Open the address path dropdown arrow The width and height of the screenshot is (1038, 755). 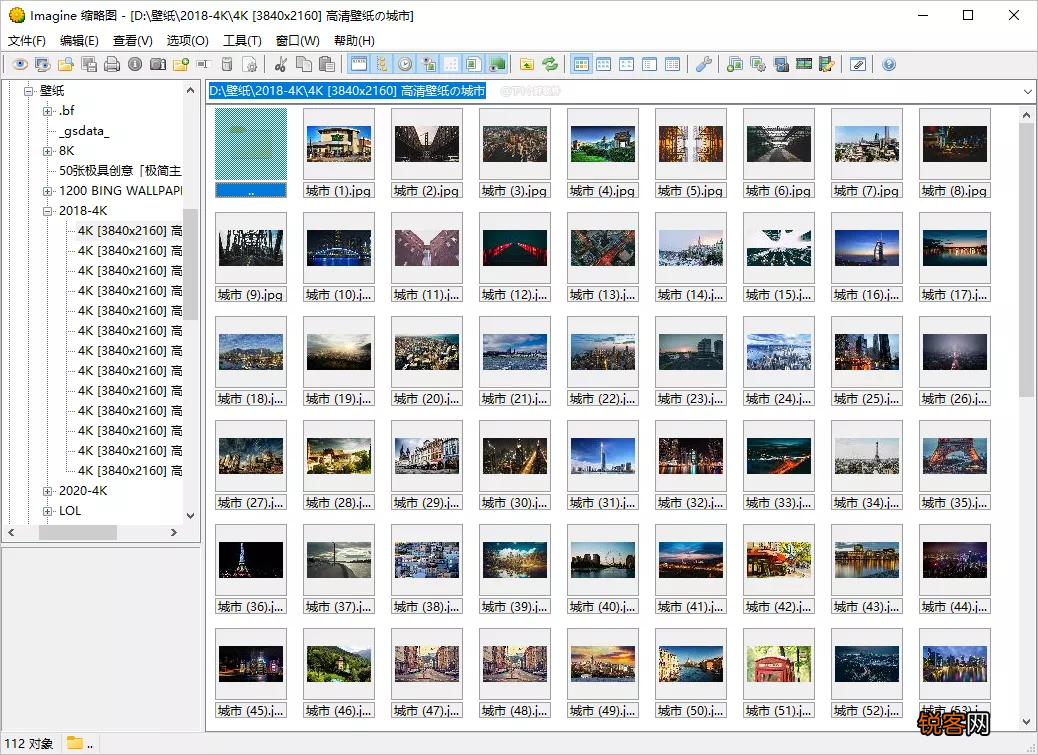tap(1027, 91)
